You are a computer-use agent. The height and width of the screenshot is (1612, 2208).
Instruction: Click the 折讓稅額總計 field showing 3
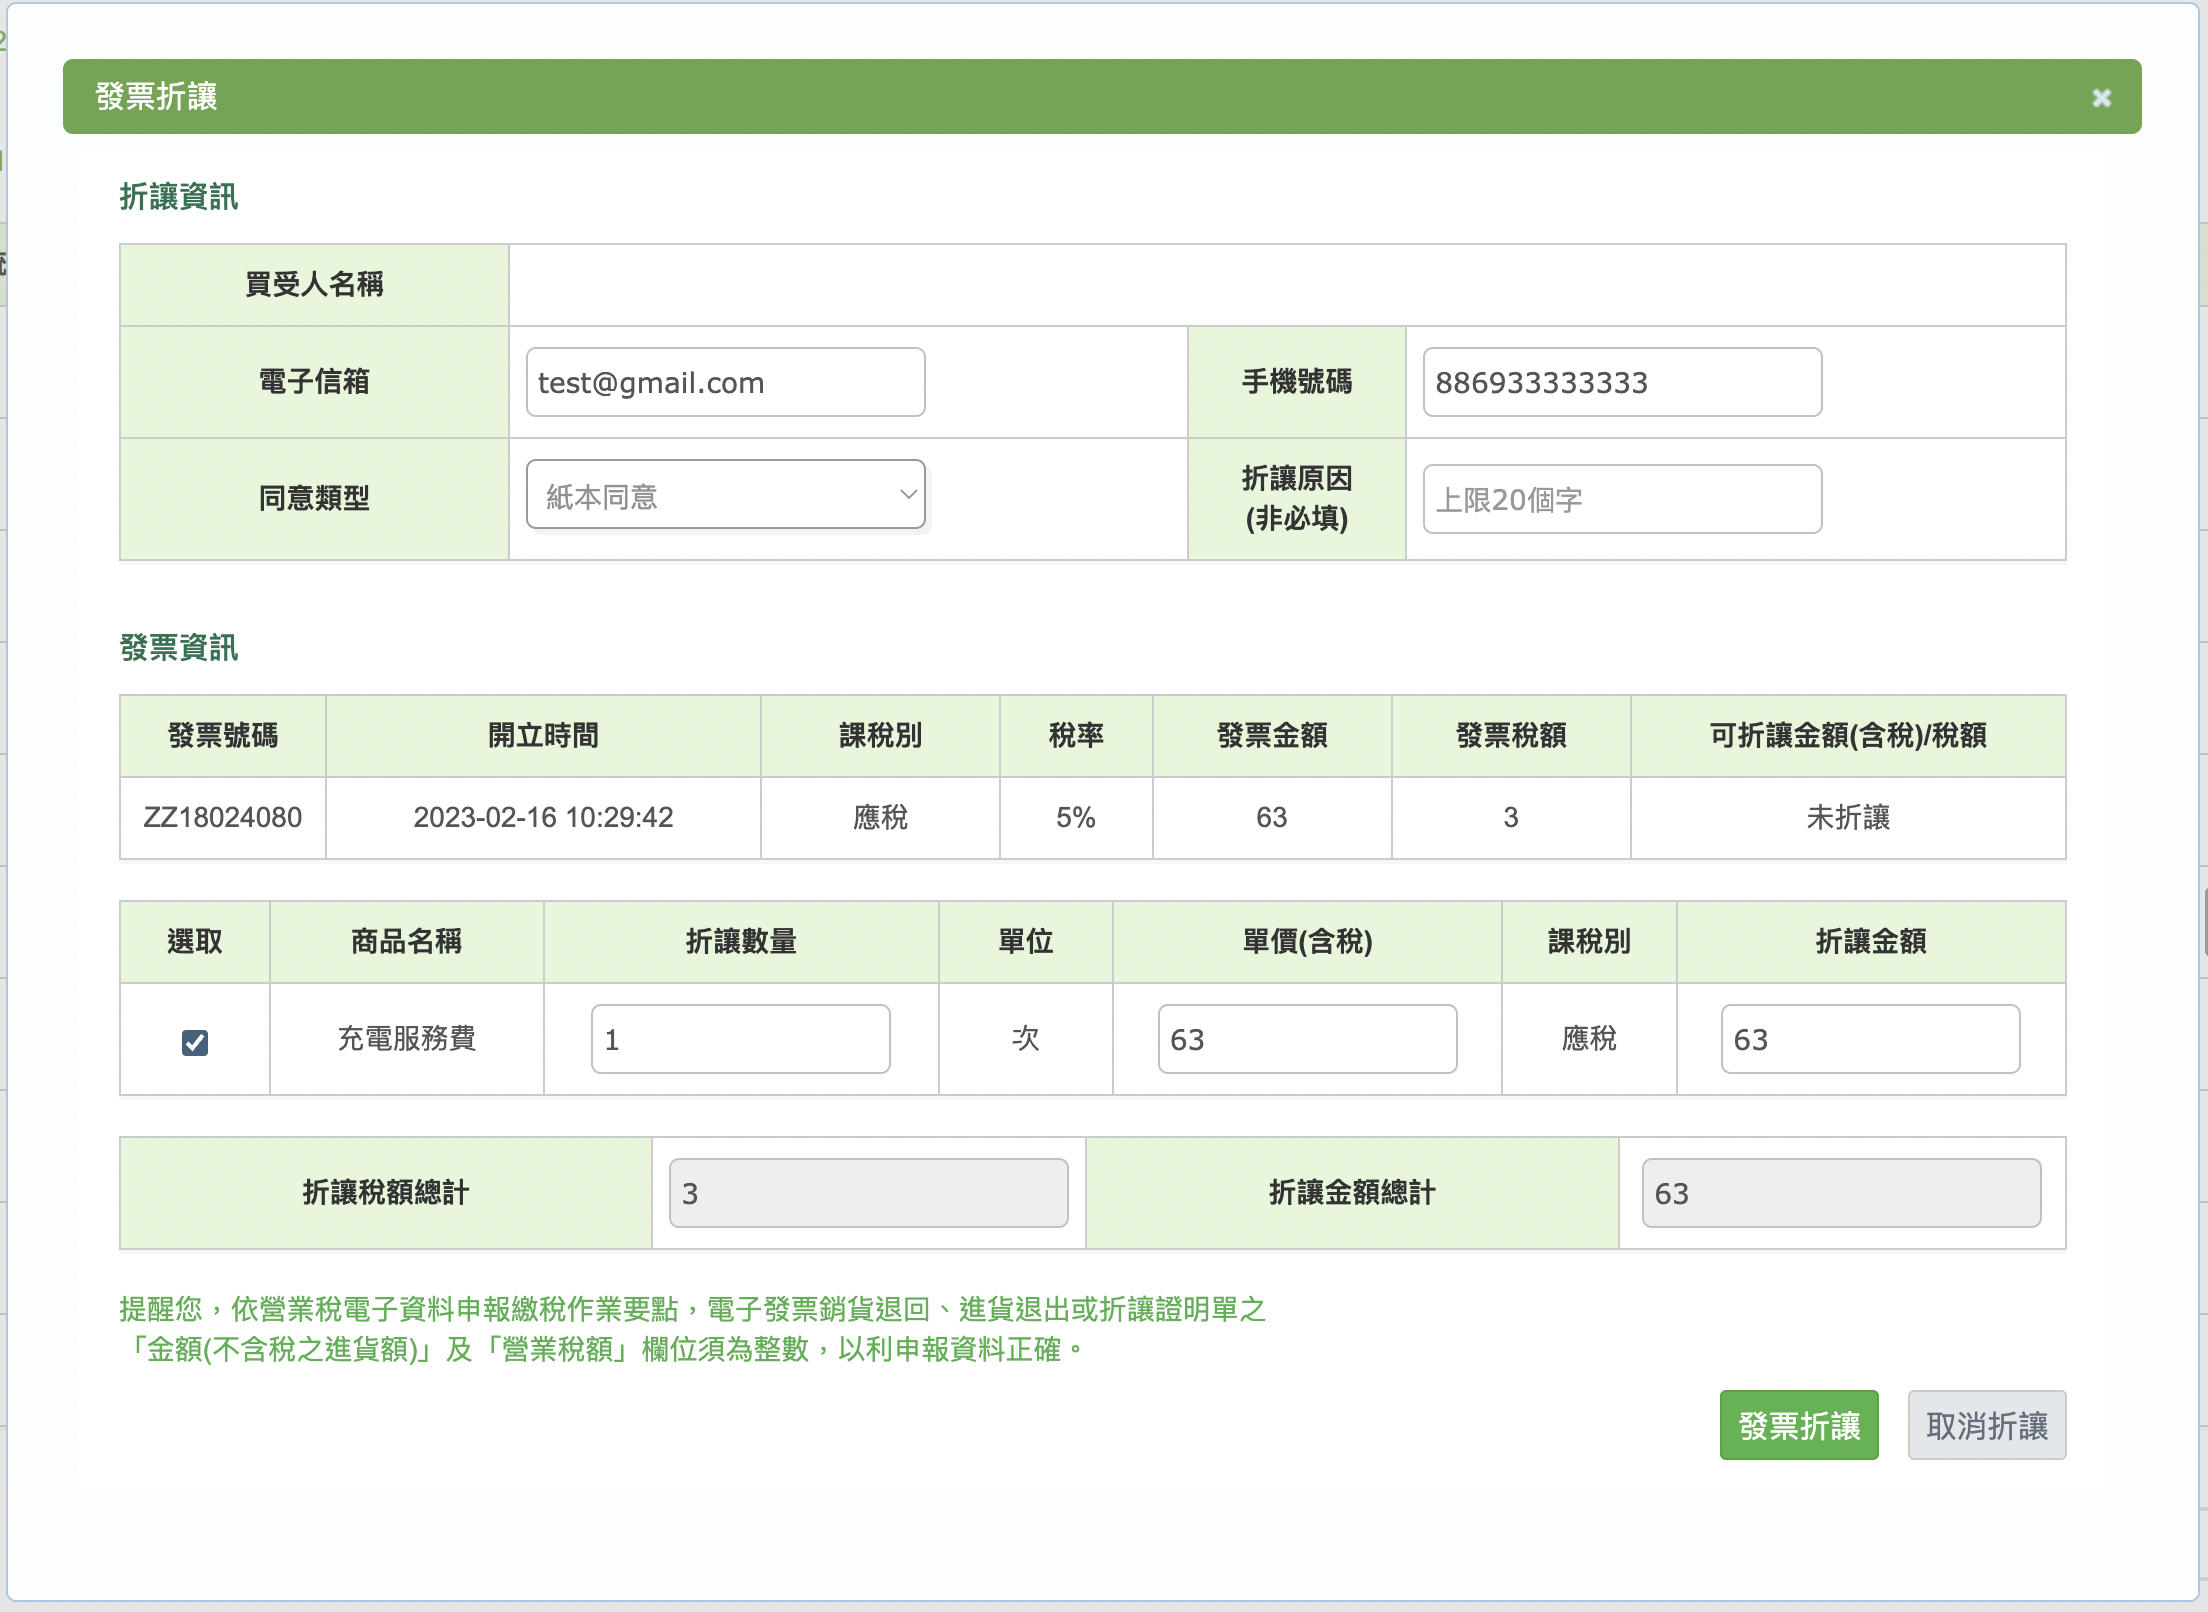(x=869, y=1193)
